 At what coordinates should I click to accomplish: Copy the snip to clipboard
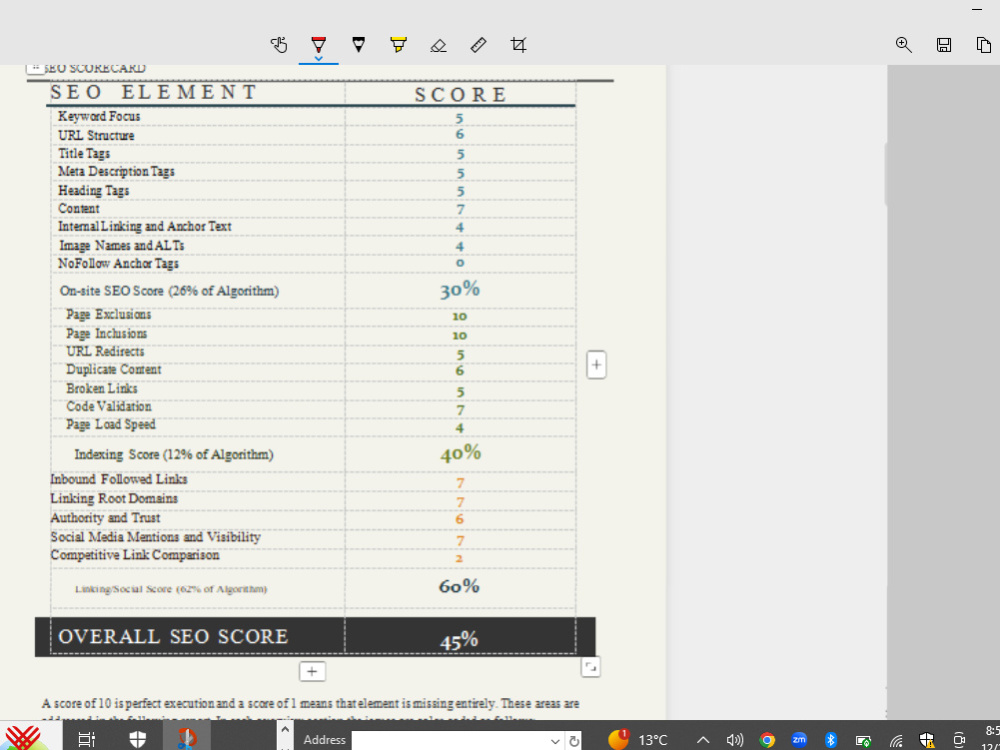(x=984, y=45)
